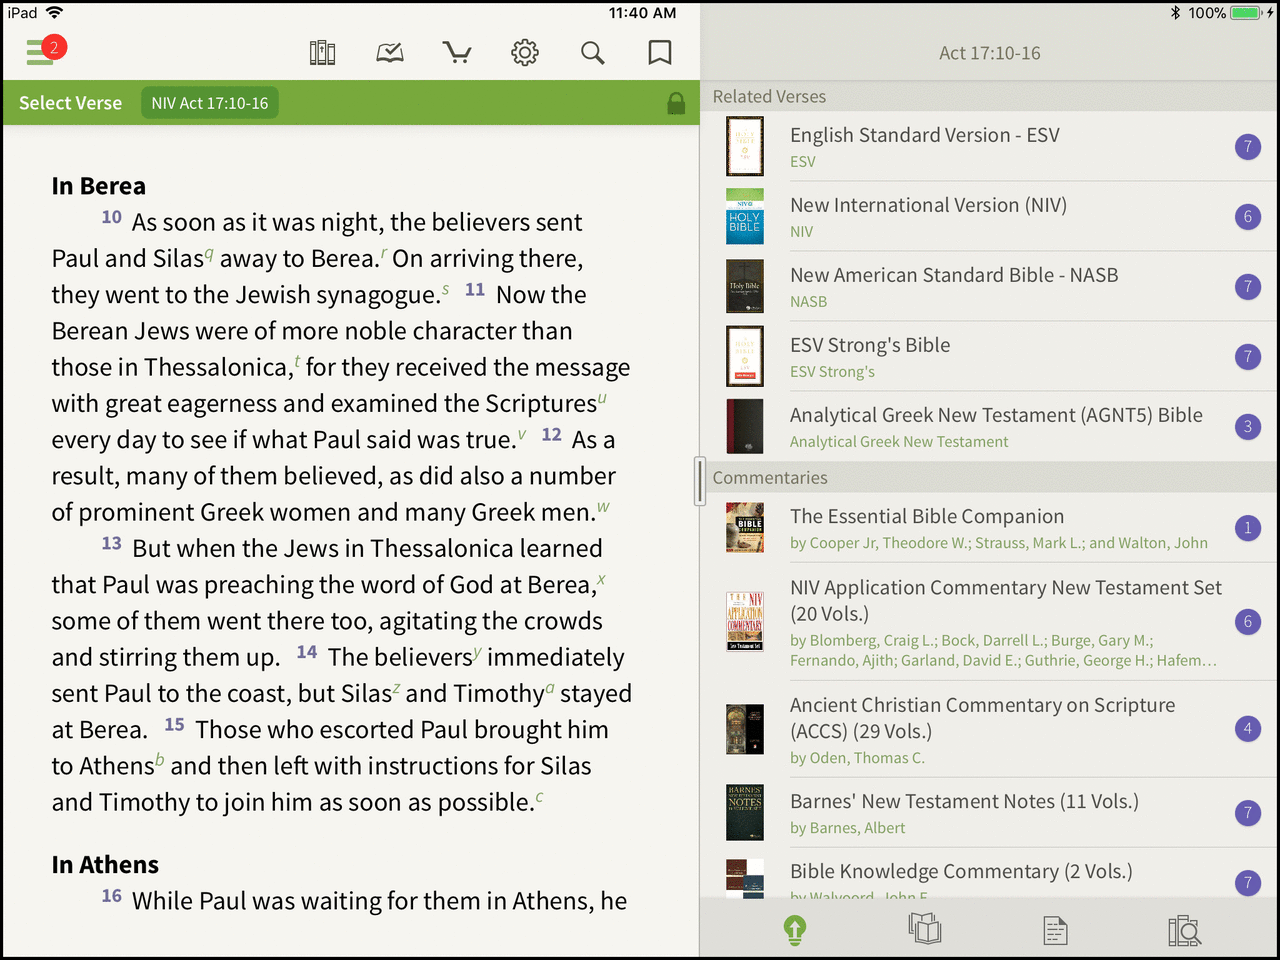Open Ancient Christian Commentary on Scripture row
1280x960 pixels.
click(990, 728)
